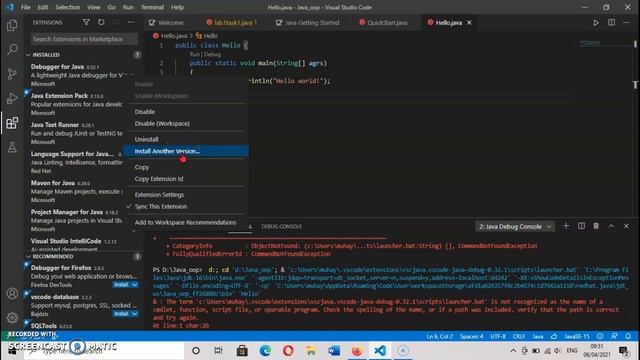
Task: Open Install dropdown arrow for vscode-database
Action: click(134, 313)
